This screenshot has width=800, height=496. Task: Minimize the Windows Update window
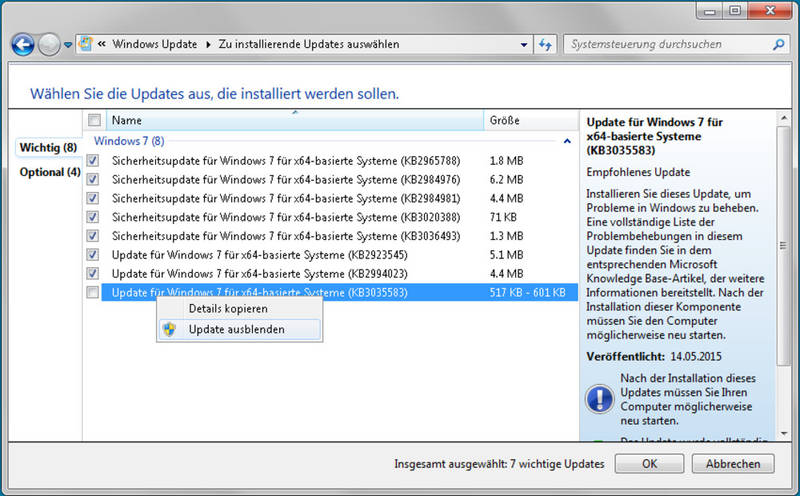[x=709, y=11]
